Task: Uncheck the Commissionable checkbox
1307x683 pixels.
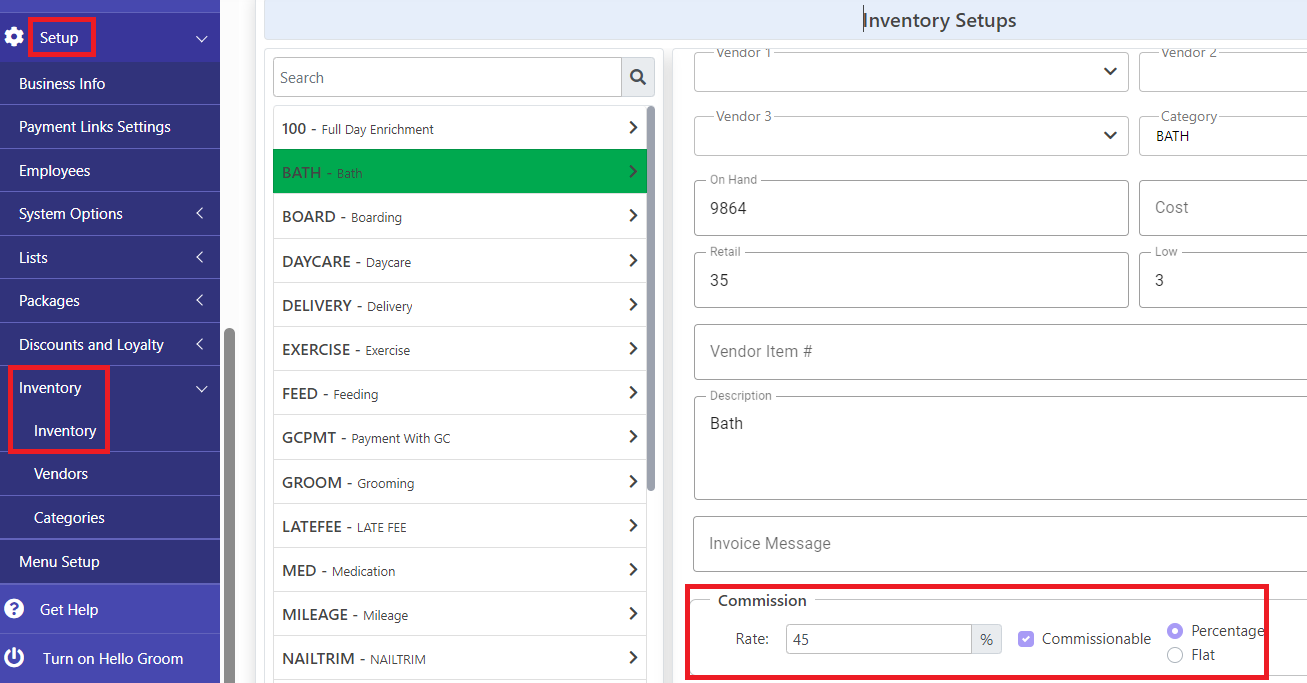Action: pos(1026,639)
